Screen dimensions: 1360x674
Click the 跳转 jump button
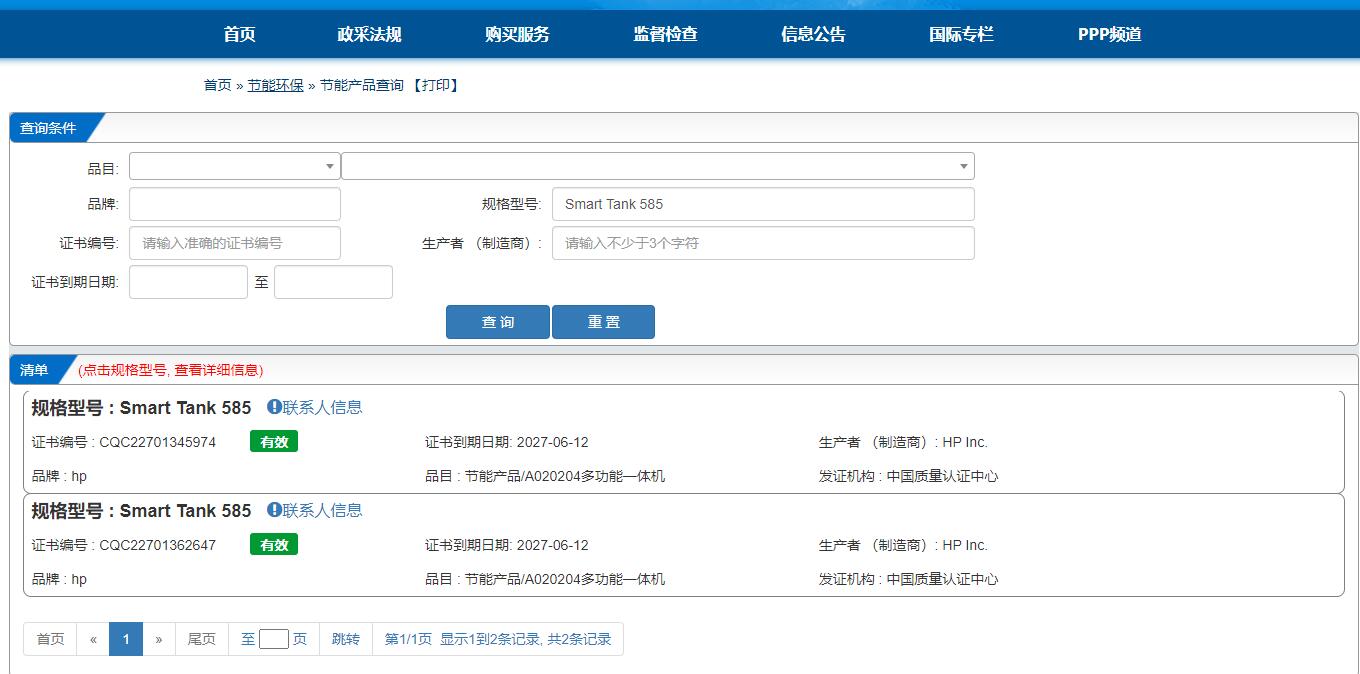pos(346,639)
